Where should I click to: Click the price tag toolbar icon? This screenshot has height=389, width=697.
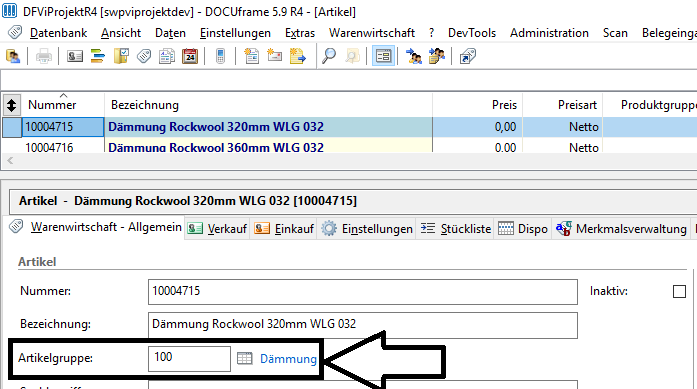tap(144, 56)
